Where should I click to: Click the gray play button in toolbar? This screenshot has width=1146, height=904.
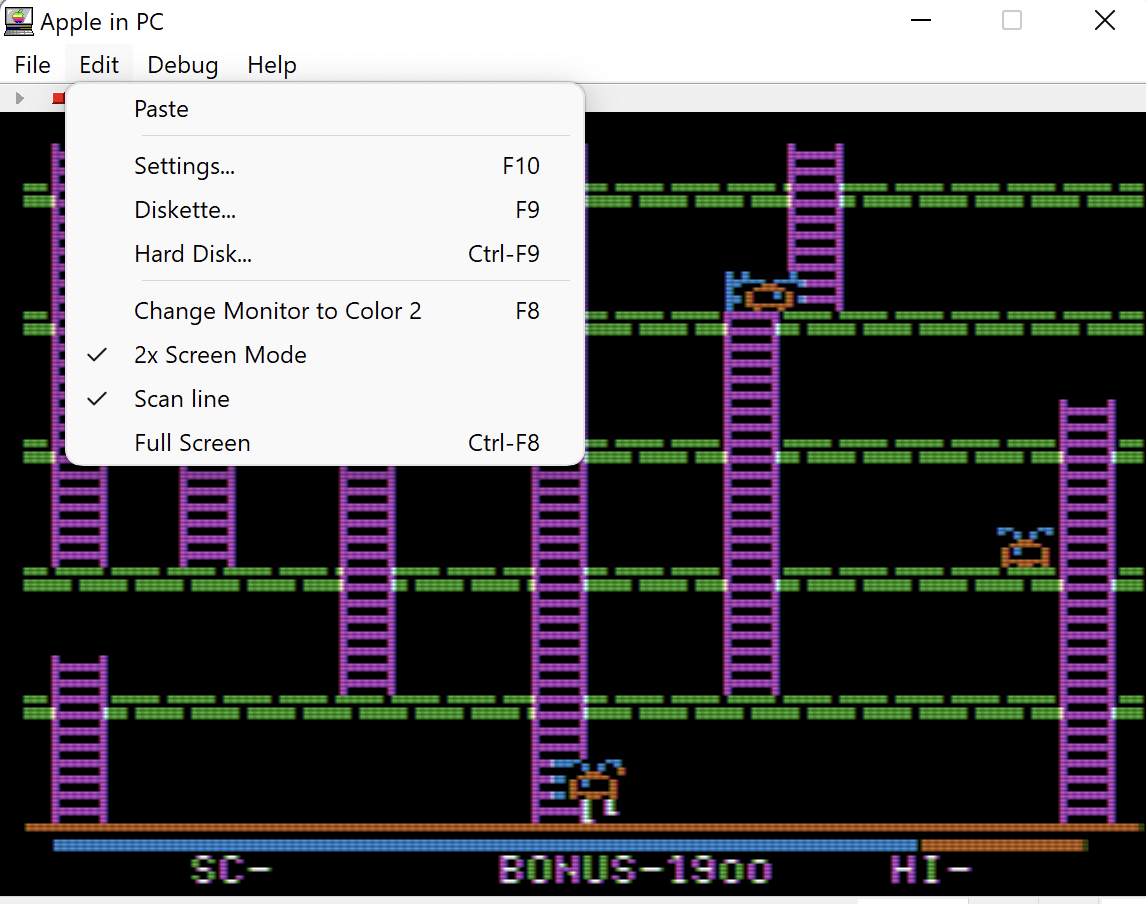coord(19,98)
